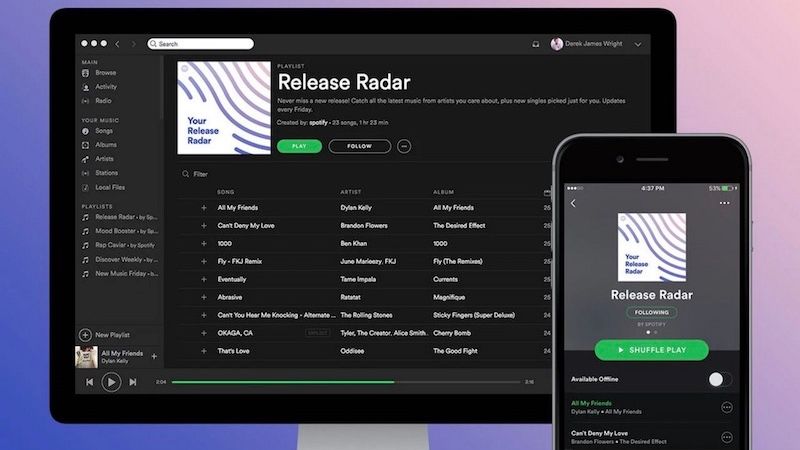Open the more options ellipsis beside the FOLLOW button

404,146
